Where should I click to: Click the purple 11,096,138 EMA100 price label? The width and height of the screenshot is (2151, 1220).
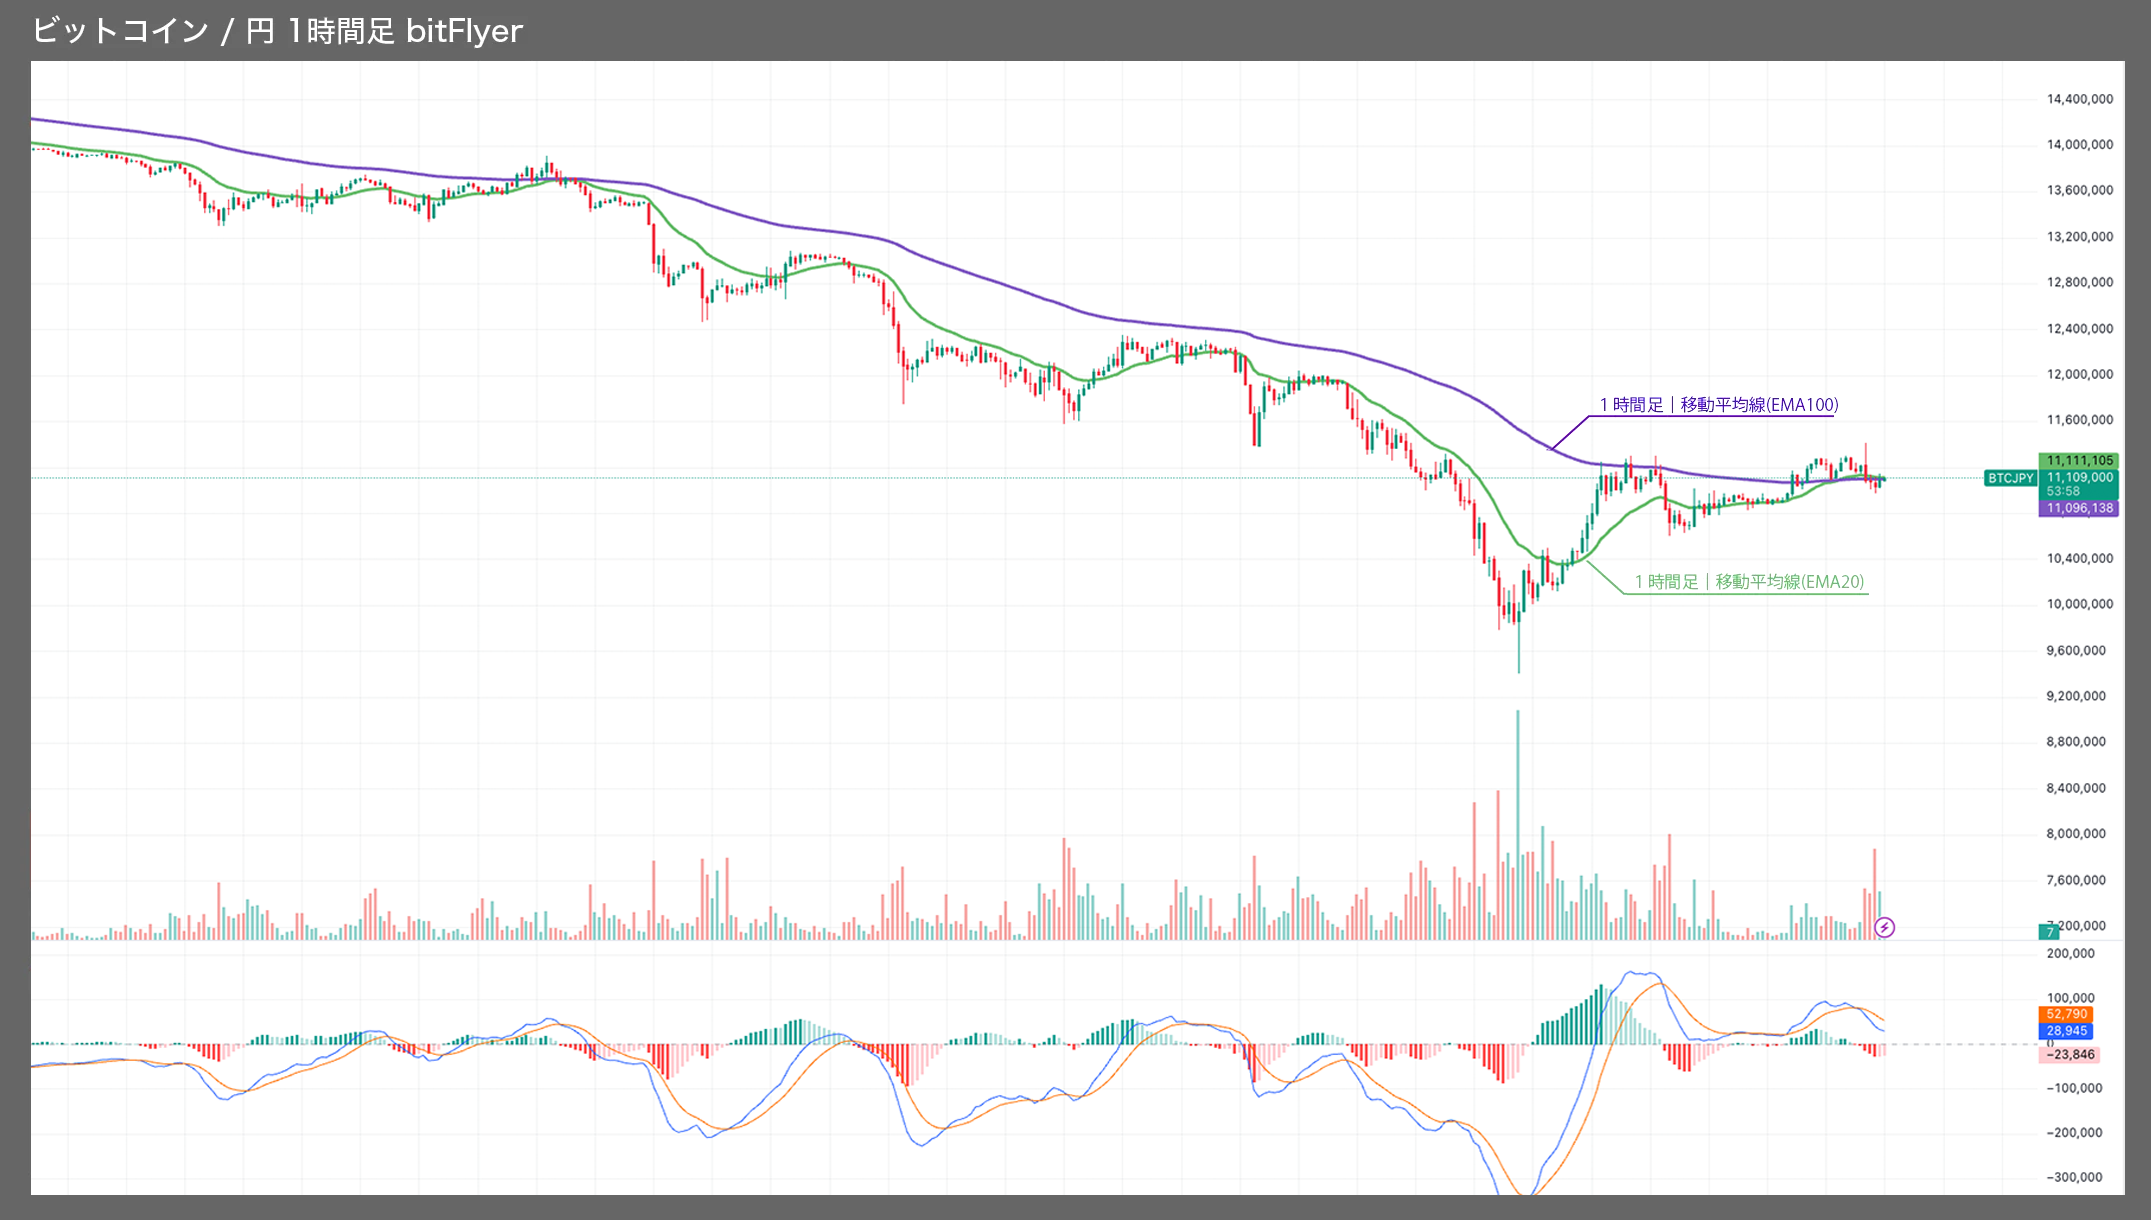(x=2079, y=508)
